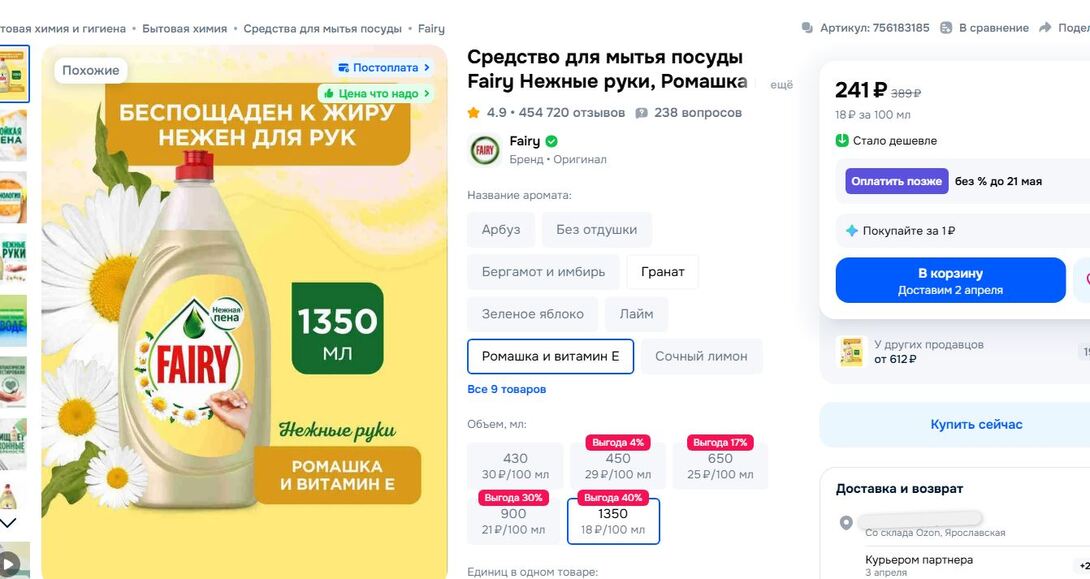This screenshot has width=1090, height=579.
Task: Click the share arrow icon
Action: tap(1046, 28)
